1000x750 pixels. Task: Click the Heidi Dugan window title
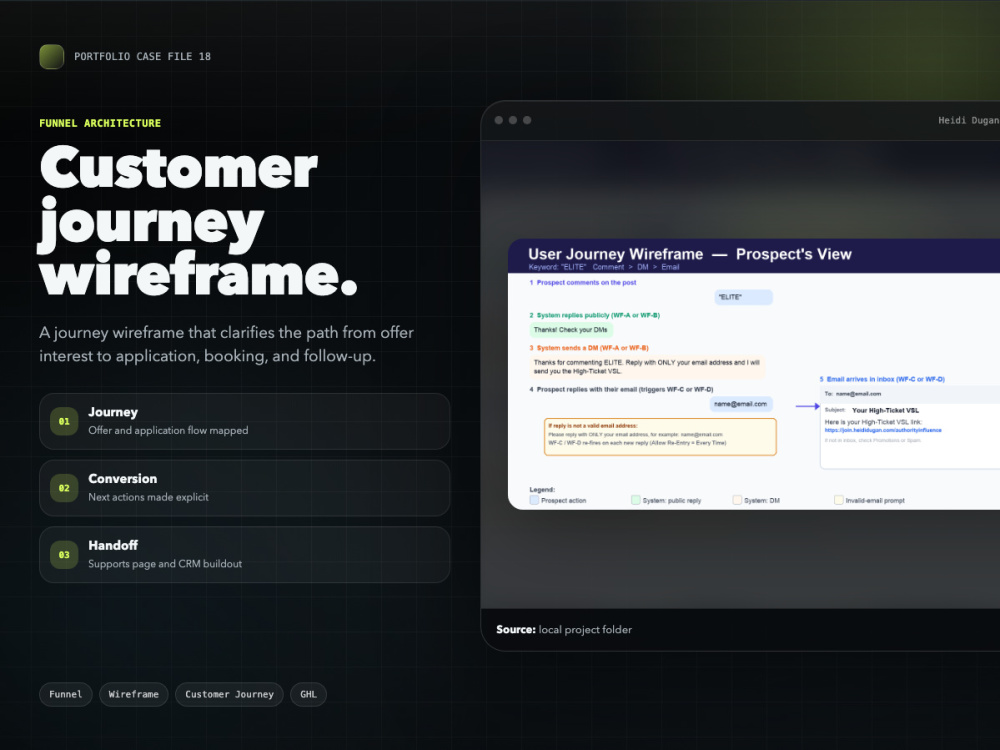[969, 121]
